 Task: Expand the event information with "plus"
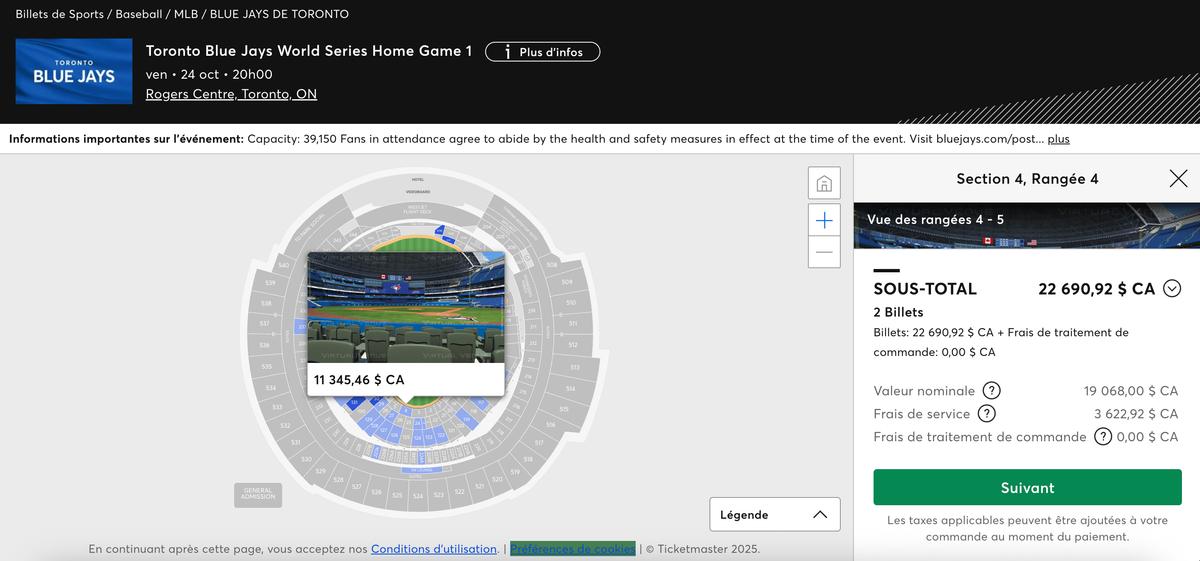click(x=1058, y=139)
